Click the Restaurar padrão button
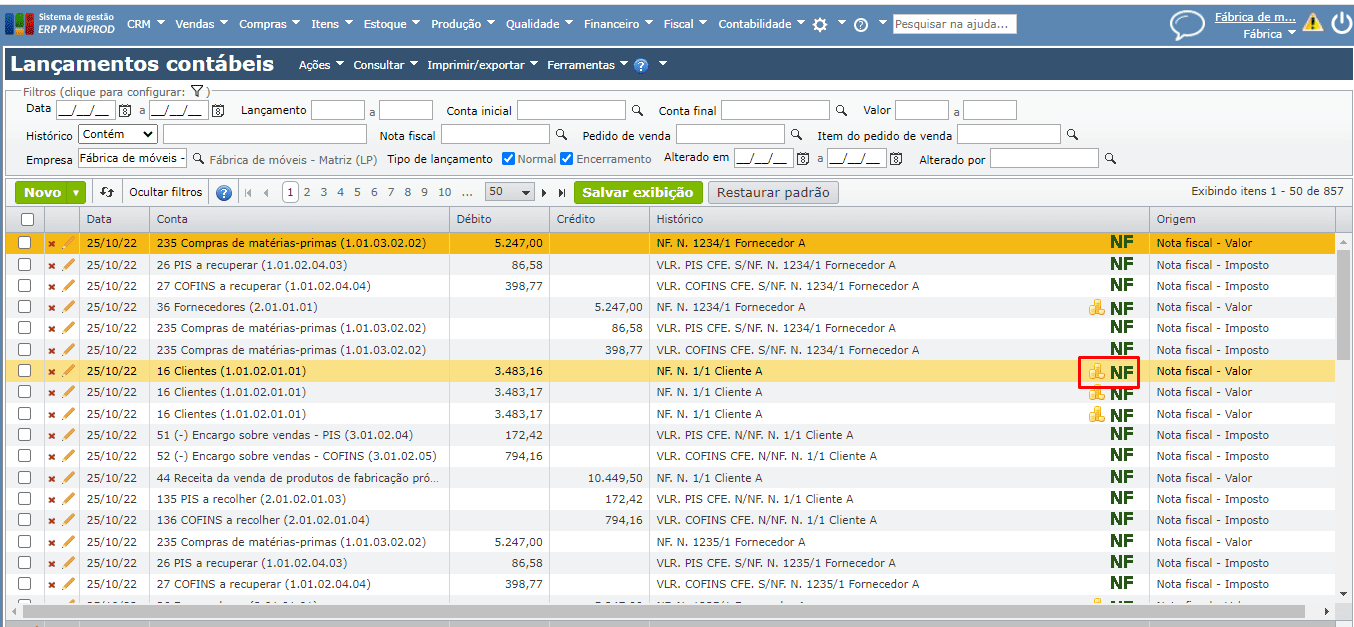The width and height of the screenshot is (1354, 627). tap(773, 192)
